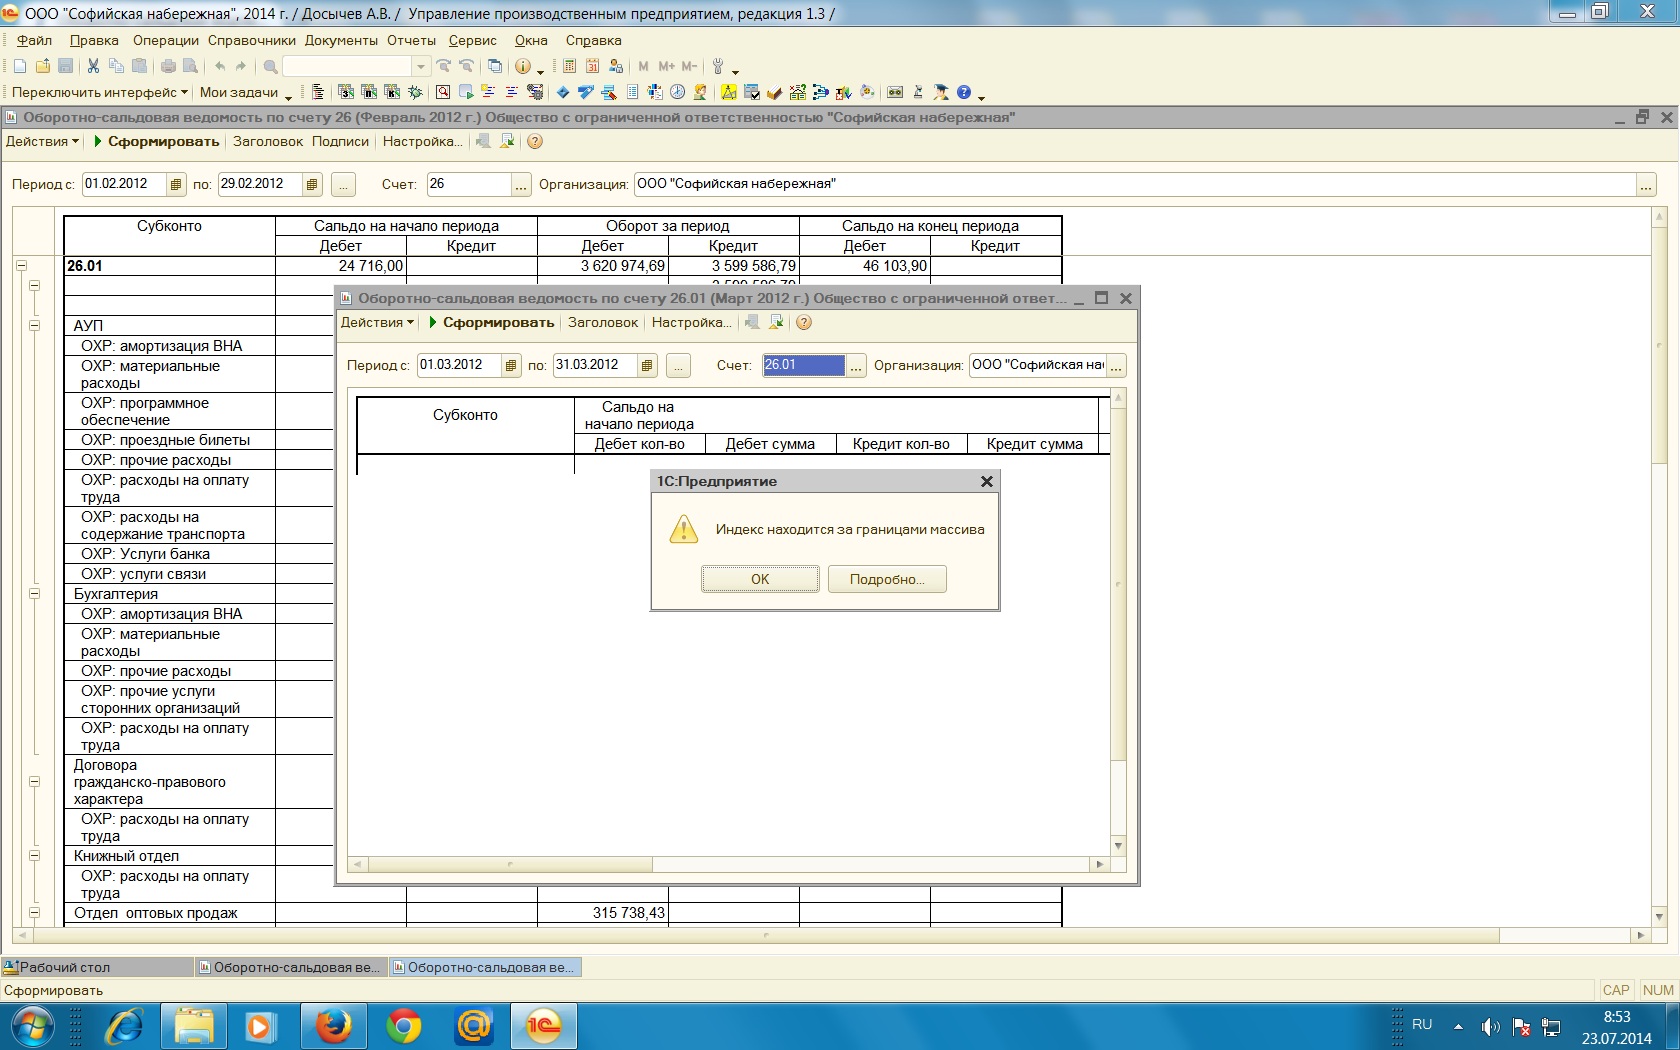
Task: Click the Undo arrow icon
Action: pos(220,66)
